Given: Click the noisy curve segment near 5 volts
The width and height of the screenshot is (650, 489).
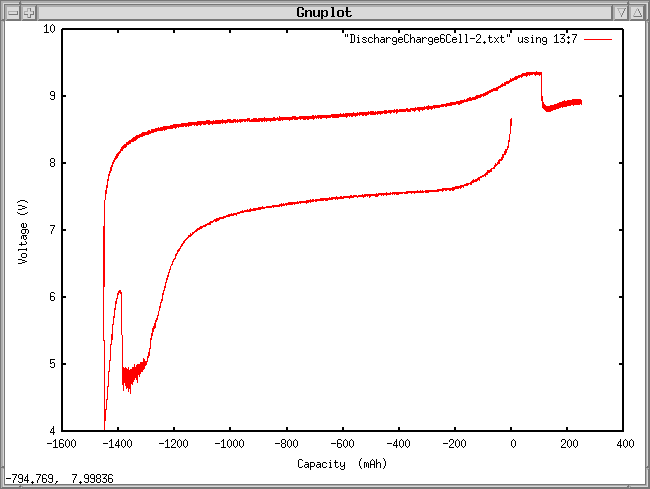Looking at the screenshot, I should click(132, 376).
